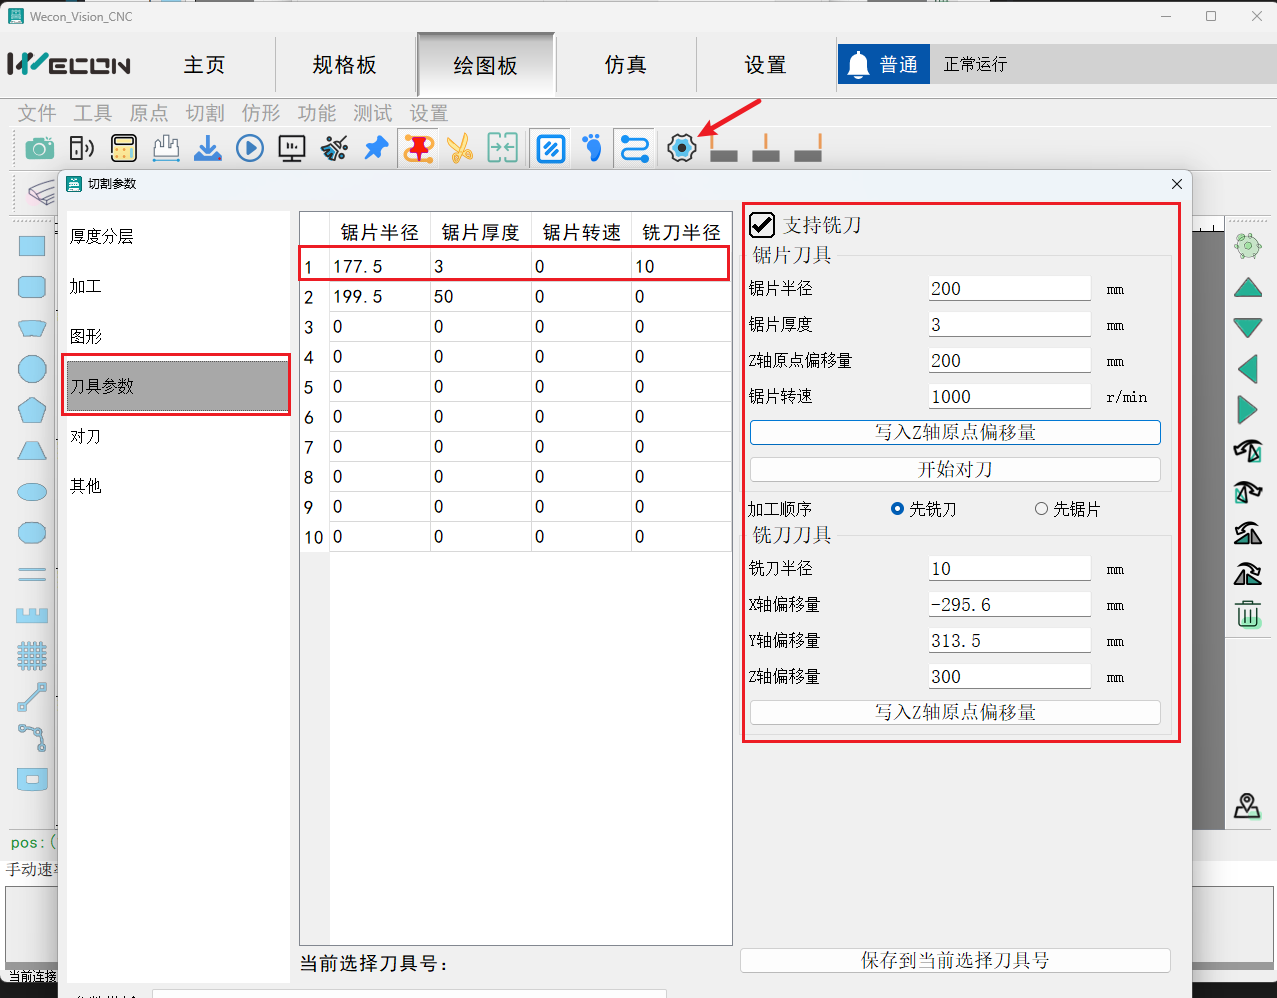Click the circular play button icon
The height and width of the screenshot is (998, 1277).
(x=250, y=149)
